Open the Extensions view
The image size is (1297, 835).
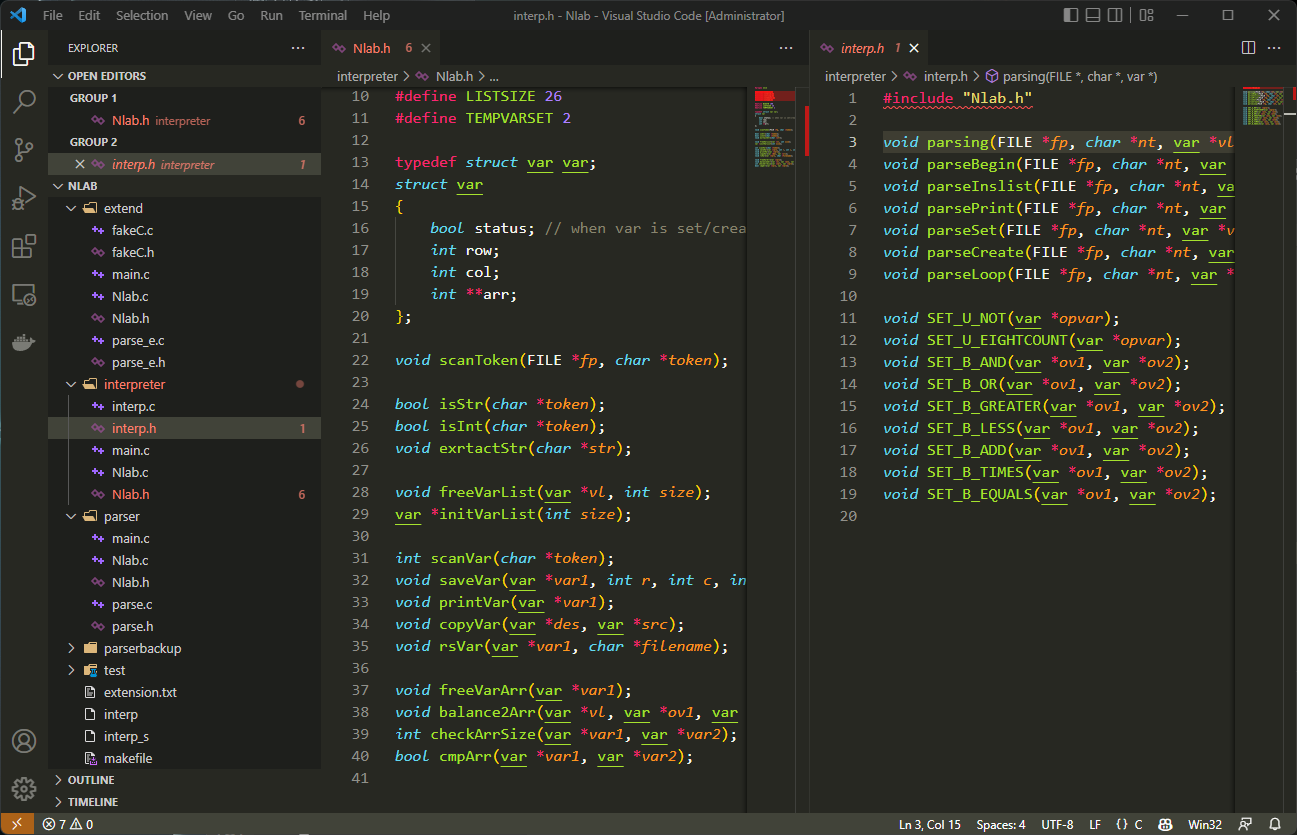point(24,246)
